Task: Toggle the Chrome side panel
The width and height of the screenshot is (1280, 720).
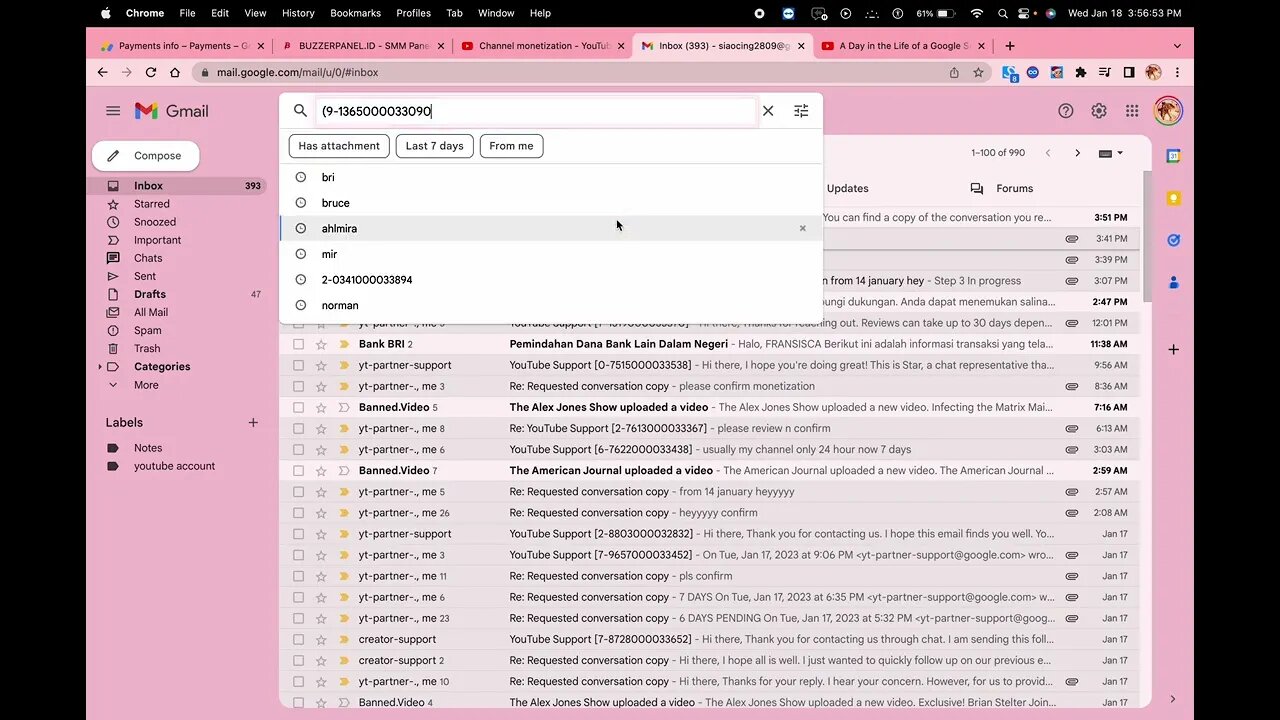Action: click(x=1129, y=72)
